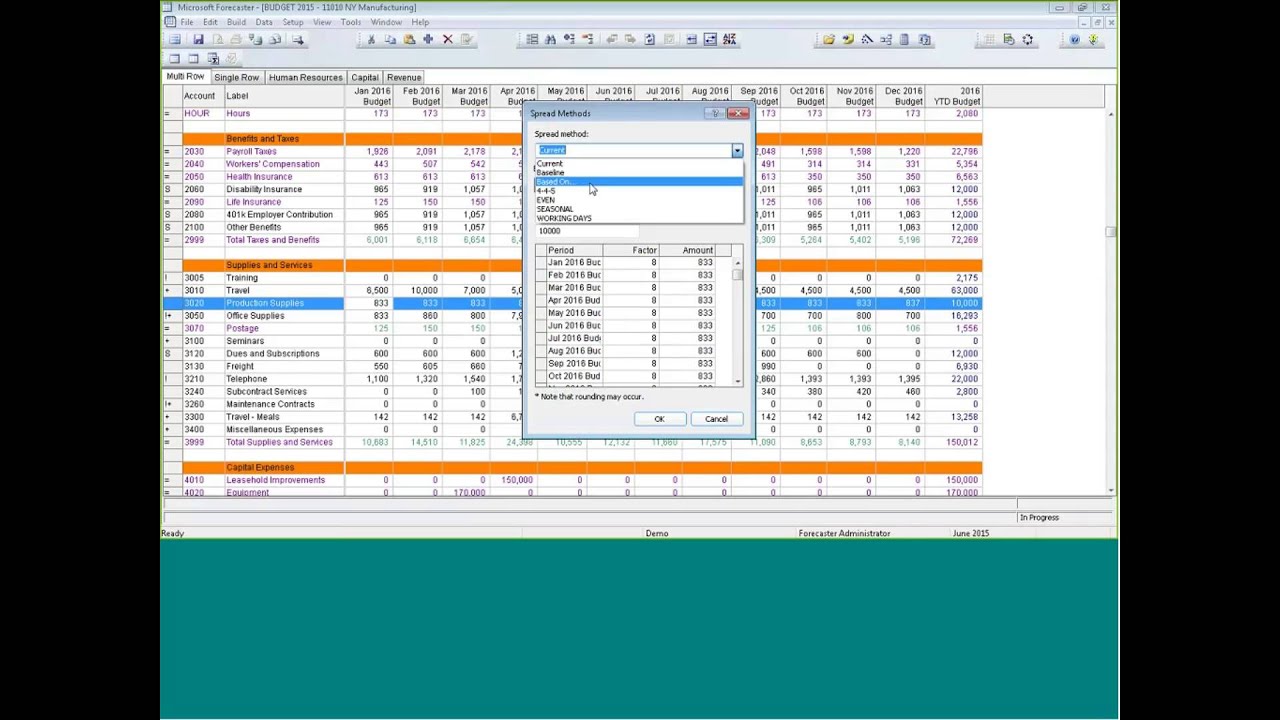Click the blue plus Insert icon
This screenshot has width=1280, height=720.
click(428, 40)
